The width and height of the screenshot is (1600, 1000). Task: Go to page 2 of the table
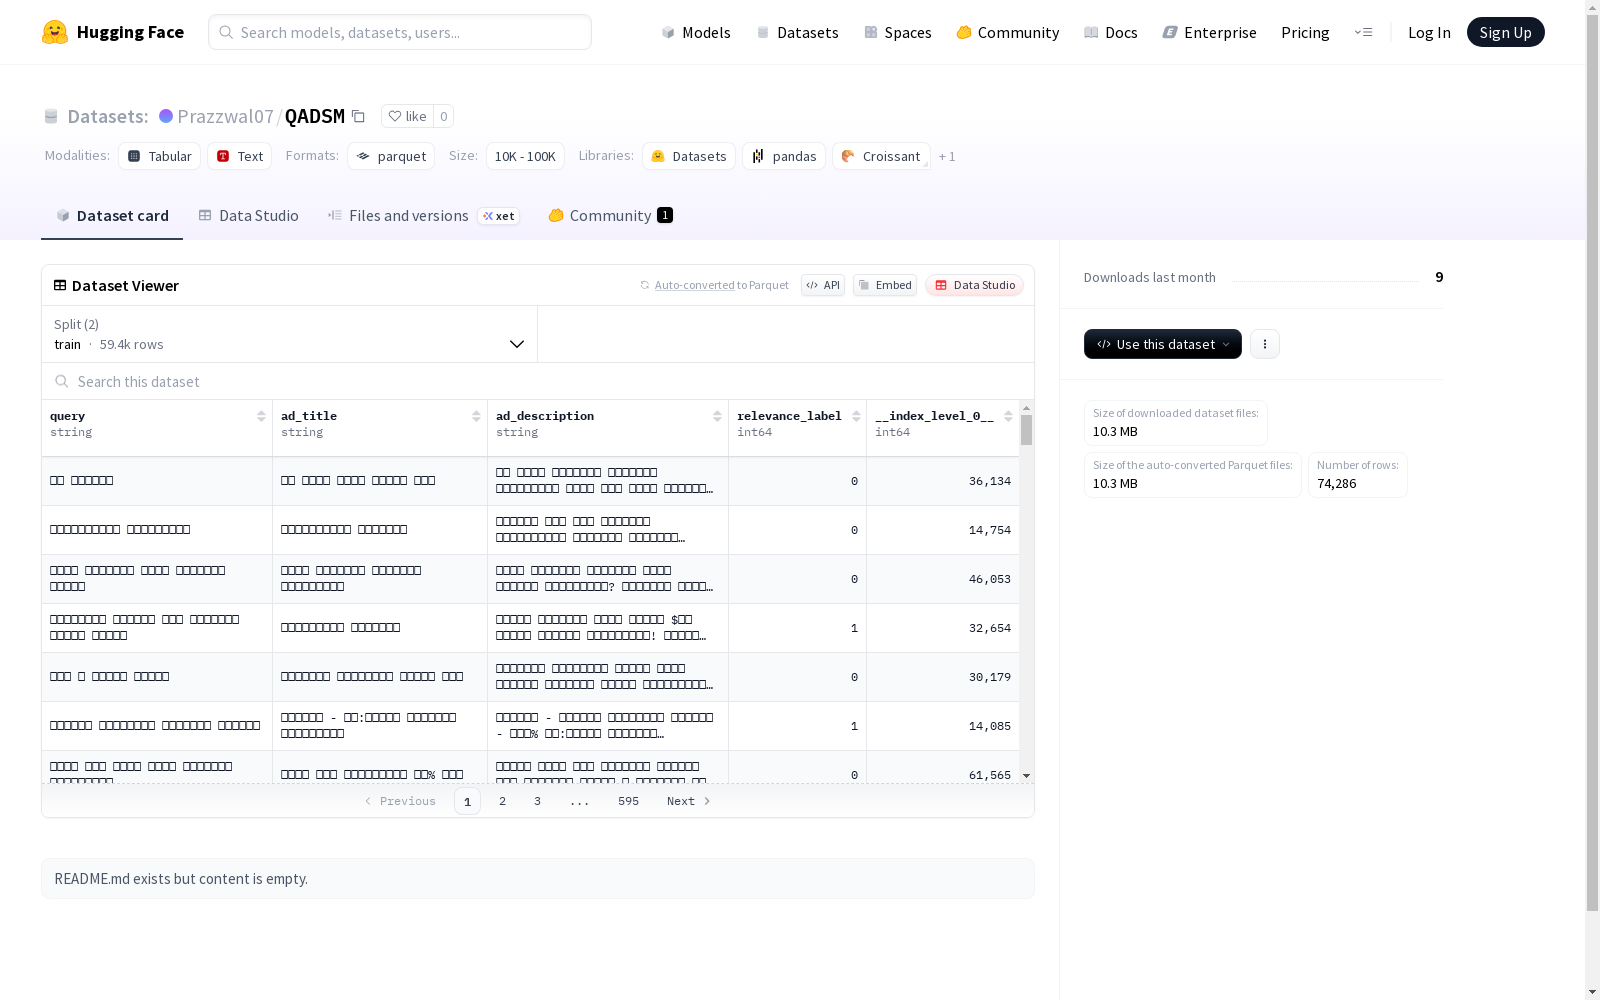502,801
